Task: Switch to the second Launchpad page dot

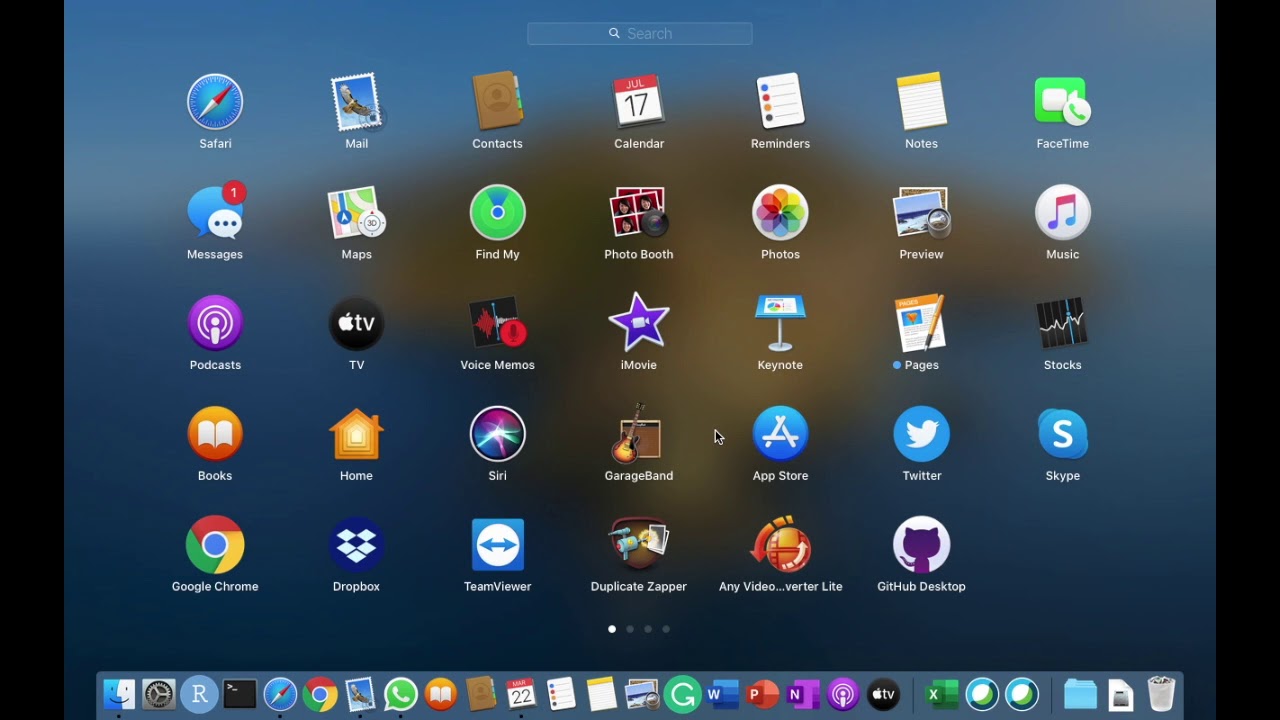Action: coord(630,629)
